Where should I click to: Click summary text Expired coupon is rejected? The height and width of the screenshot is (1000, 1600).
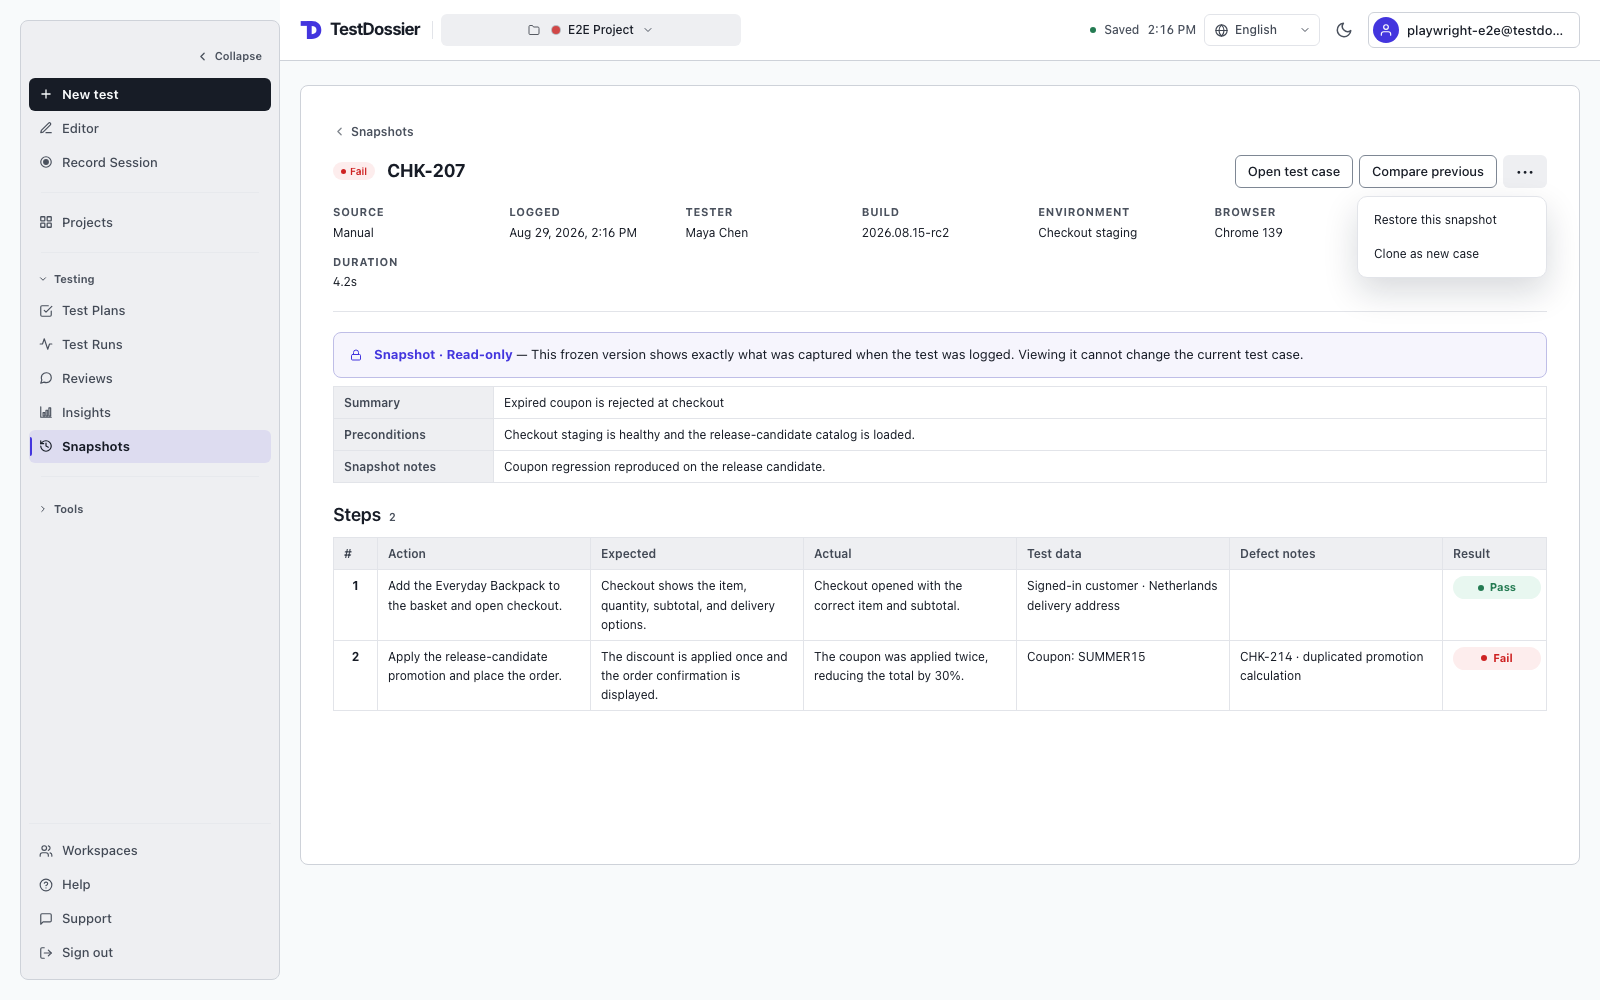pyautogui.click(x=614, y=403)
